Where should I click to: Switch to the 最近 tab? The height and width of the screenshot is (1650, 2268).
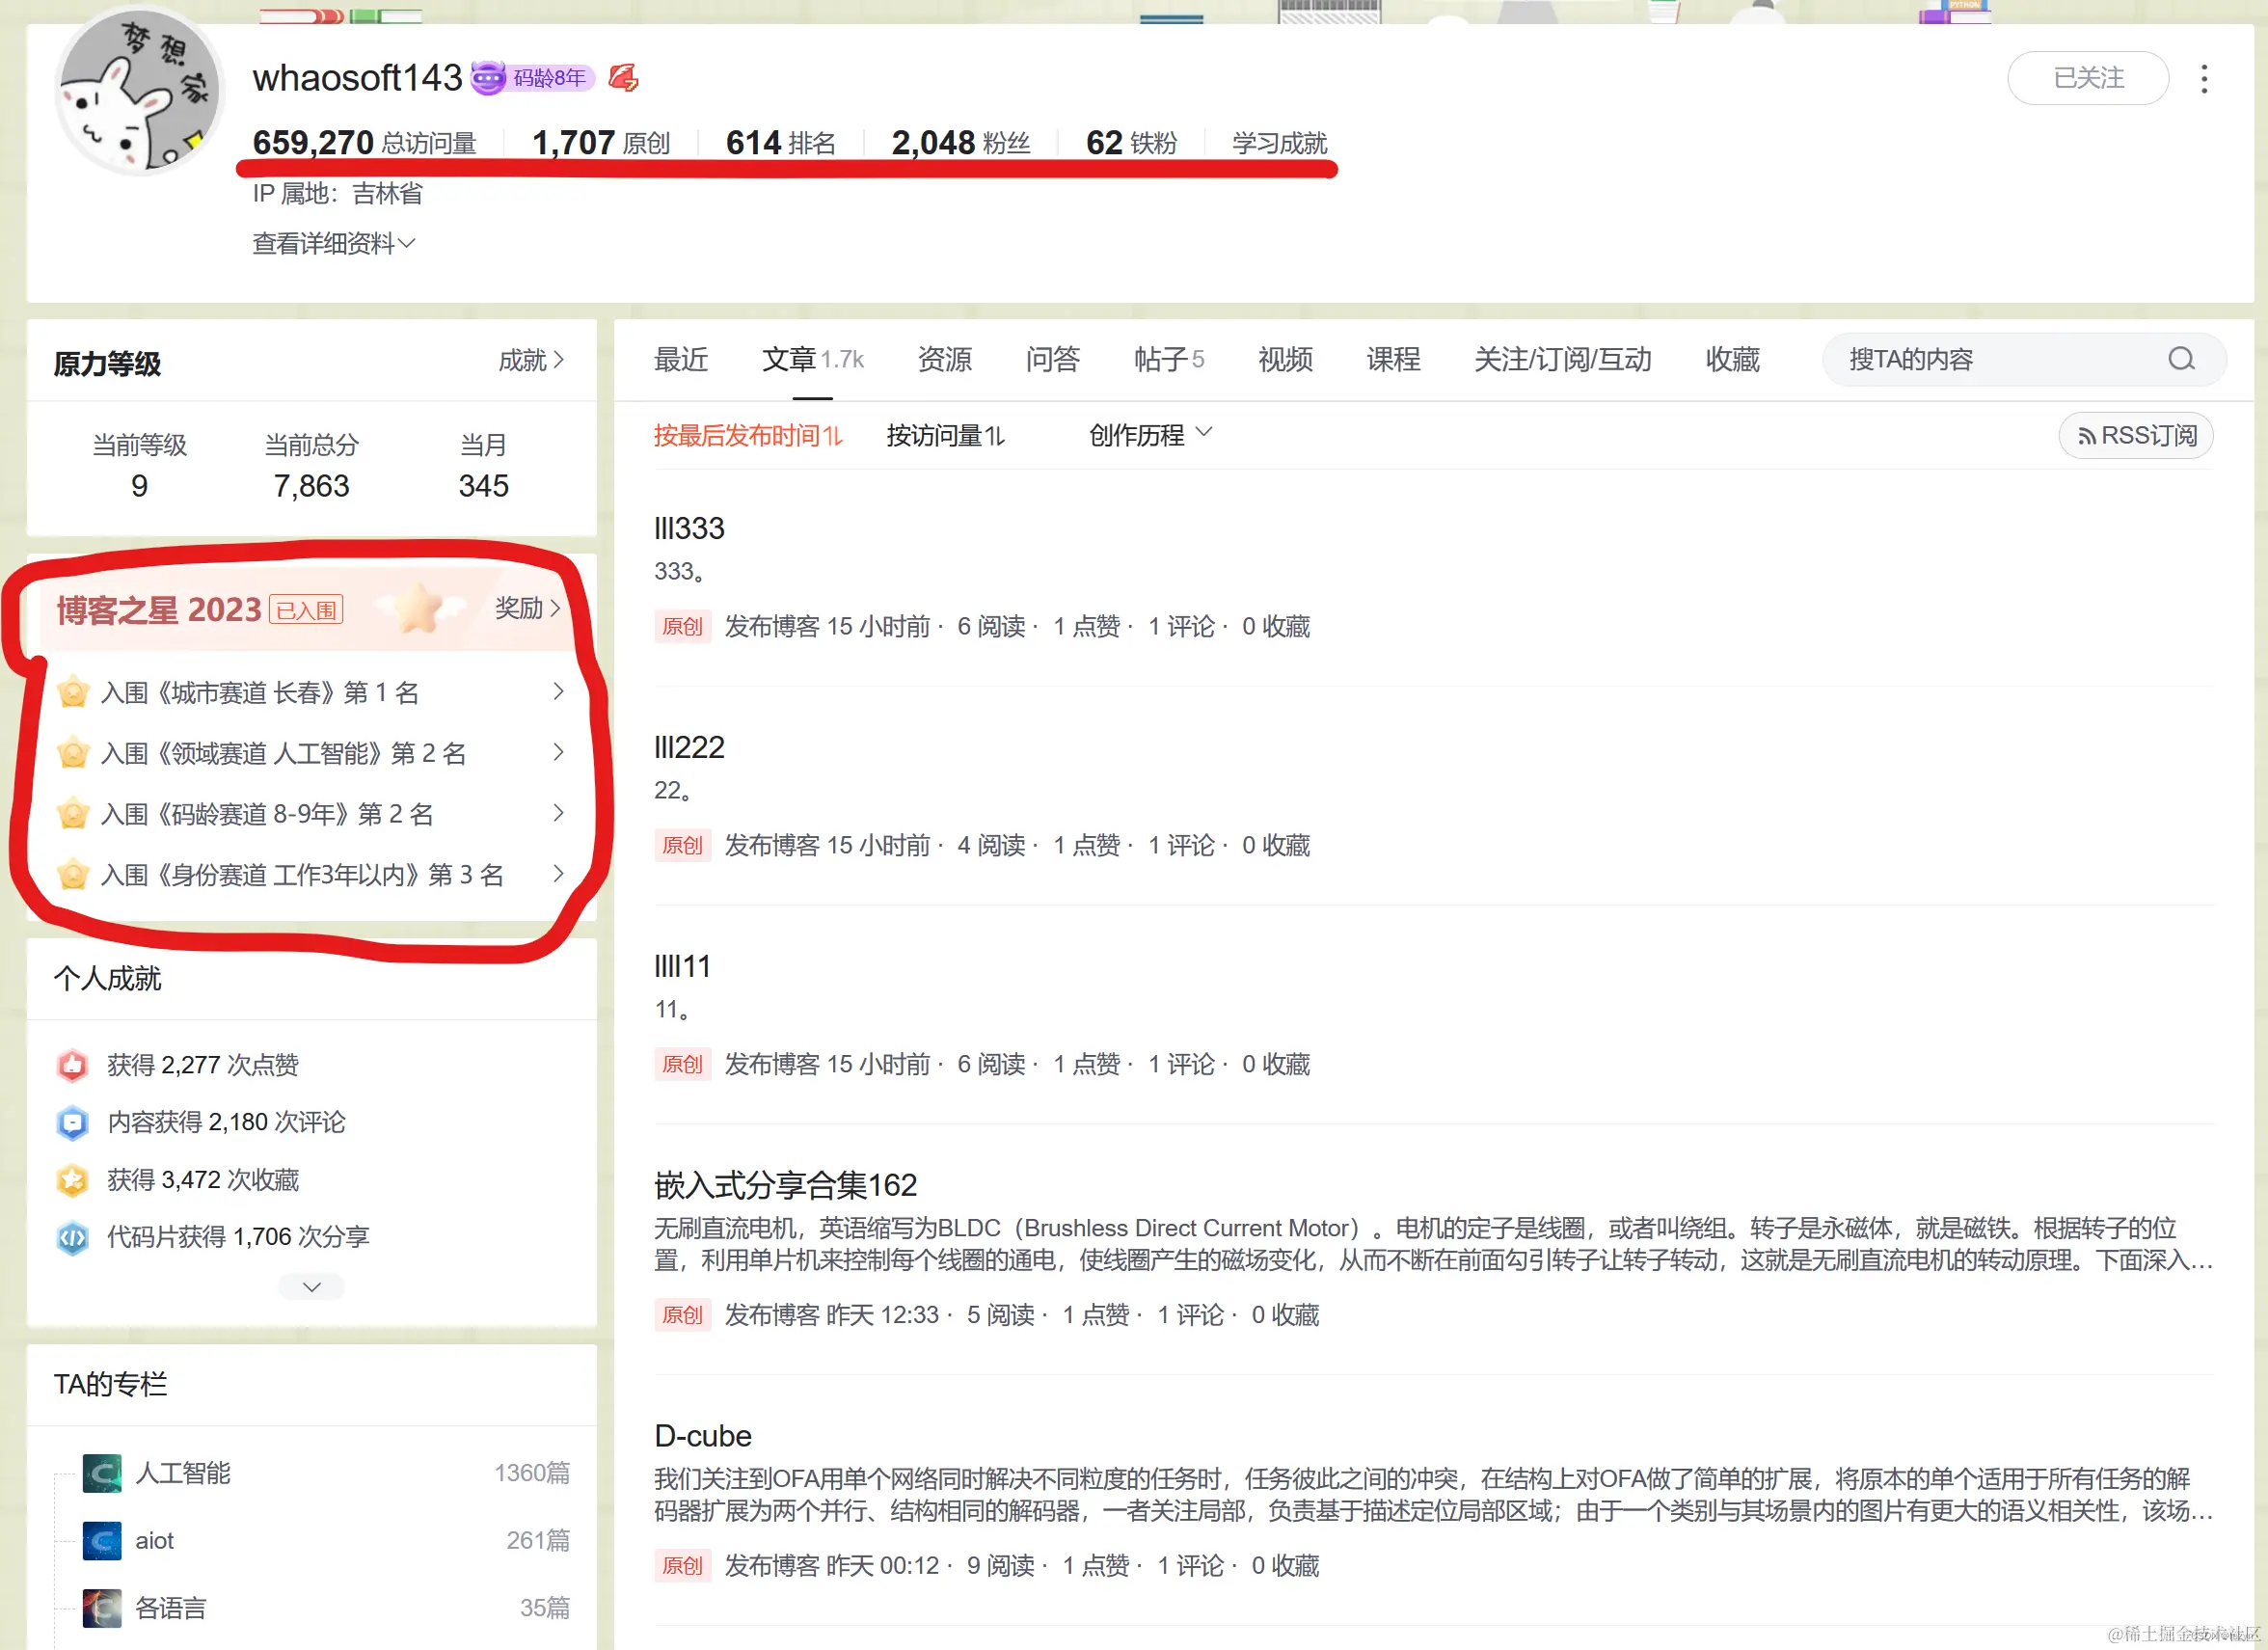tap(681, 359)
